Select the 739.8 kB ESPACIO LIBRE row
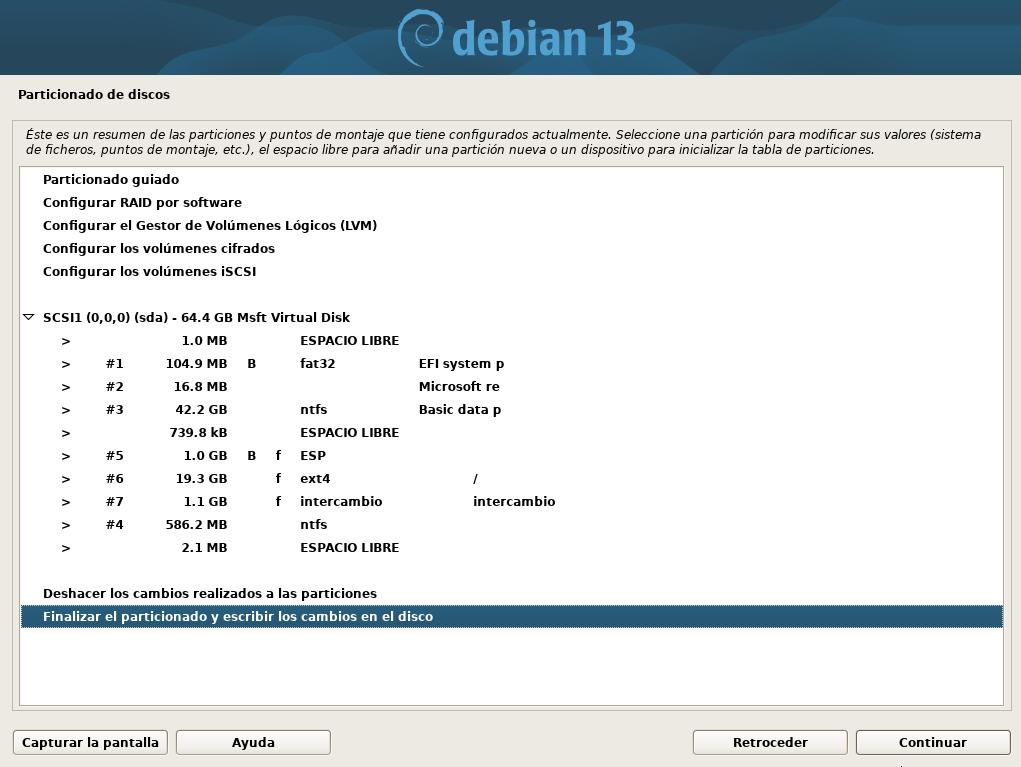1021x767 pixels. [x=511, y=432]
